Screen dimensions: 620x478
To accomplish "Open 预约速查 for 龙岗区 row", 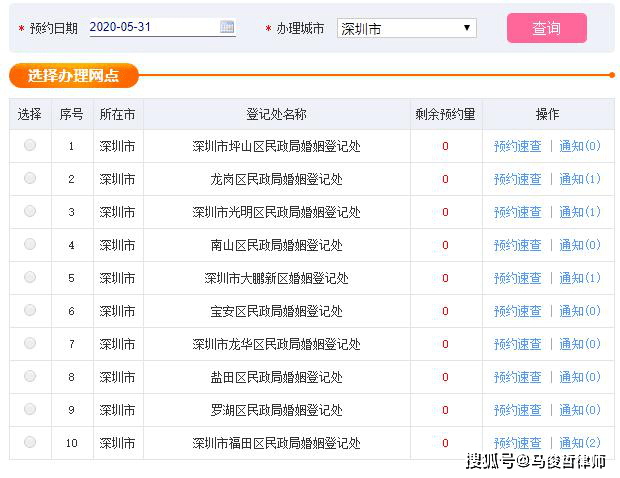I will pos(518,179).
